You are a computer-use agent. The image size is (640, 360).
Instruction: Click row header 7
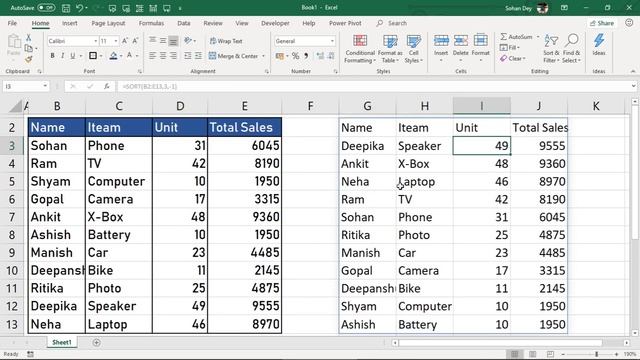coord(12,217)
